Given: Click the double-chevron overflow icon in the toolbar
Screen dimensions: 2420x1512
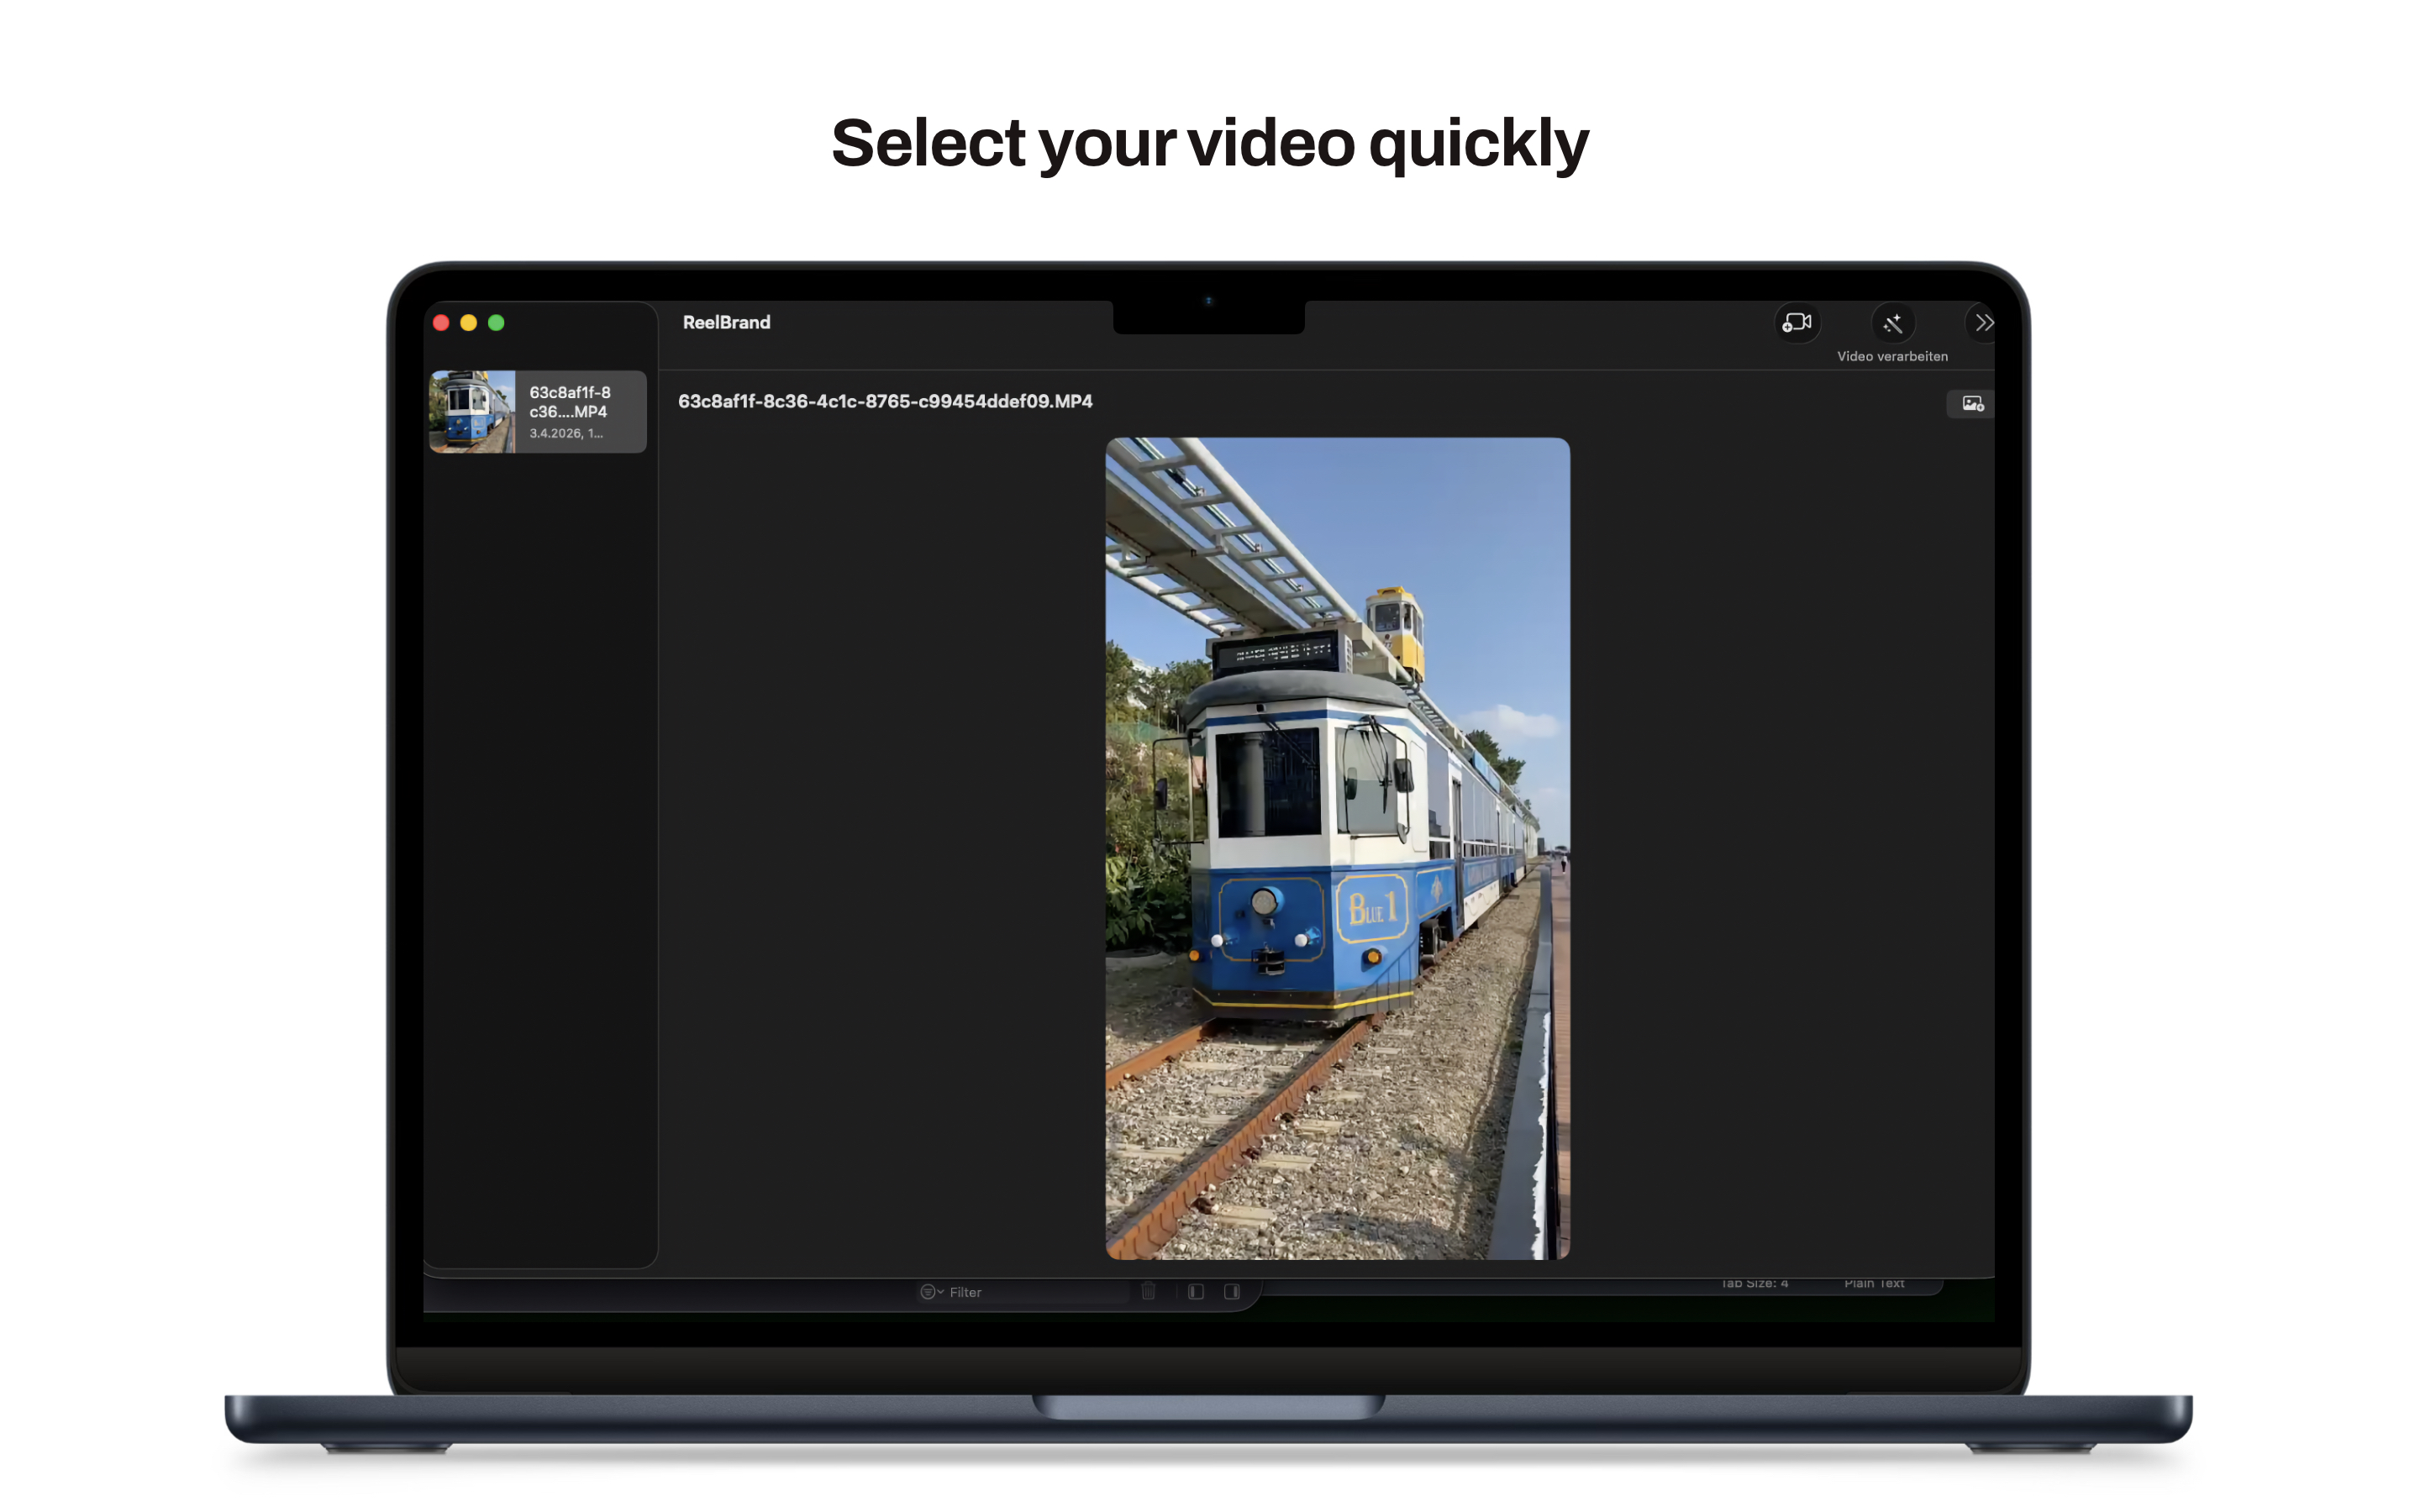Looking at the screenshot, I should pyautogui.click(x=1984, y=322).
